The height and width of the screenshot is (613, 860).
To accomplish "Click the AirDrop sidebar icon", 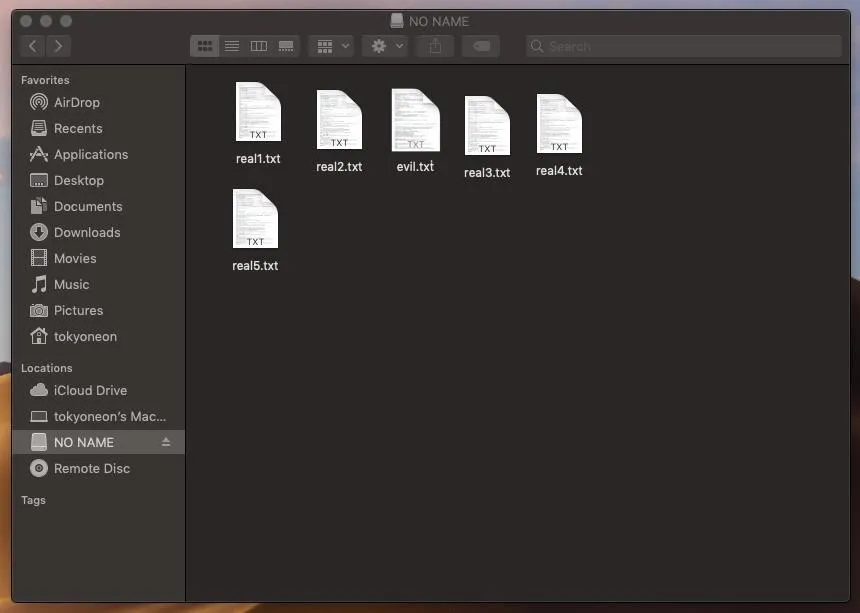I will [x=39, y=102].
